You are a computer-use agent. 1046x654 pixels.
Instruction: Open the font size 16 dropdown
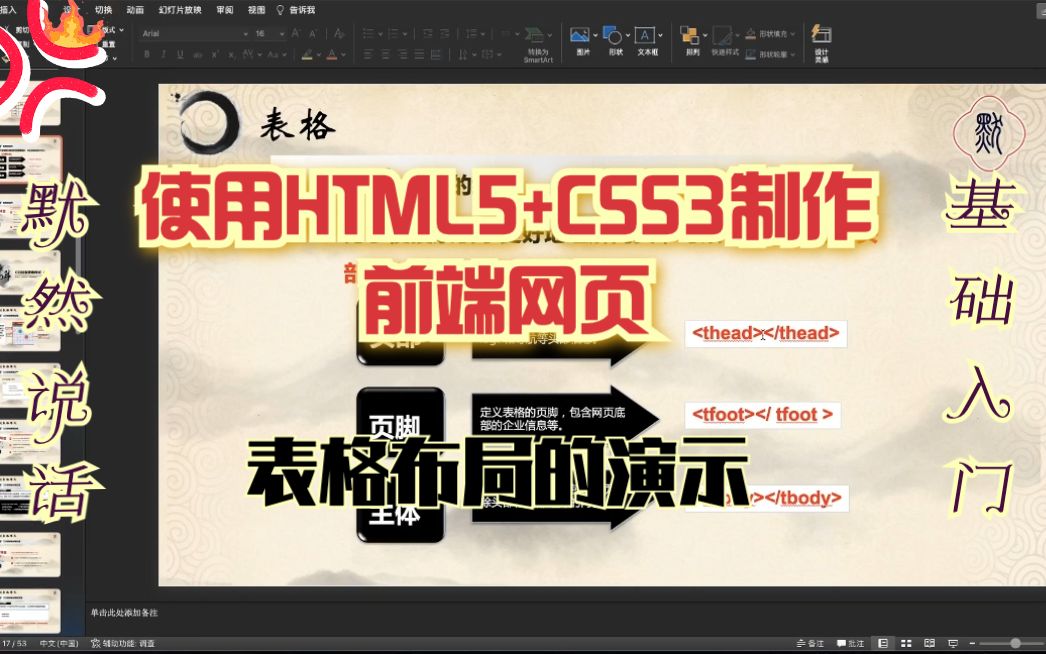[281, 33]
